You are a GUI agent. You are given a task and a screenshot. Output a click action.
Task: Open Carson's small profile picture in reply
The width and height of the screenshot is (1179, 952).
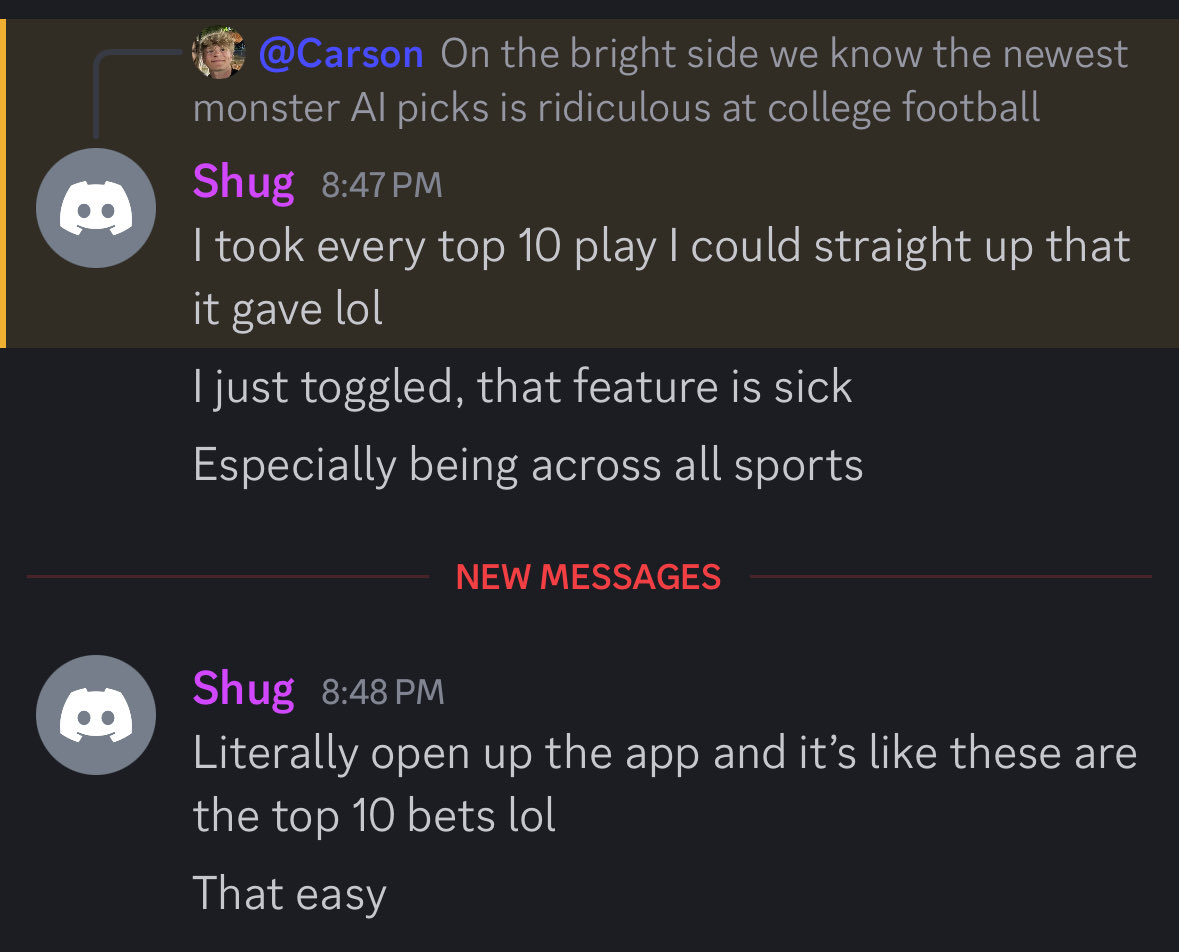coord(219,53)
